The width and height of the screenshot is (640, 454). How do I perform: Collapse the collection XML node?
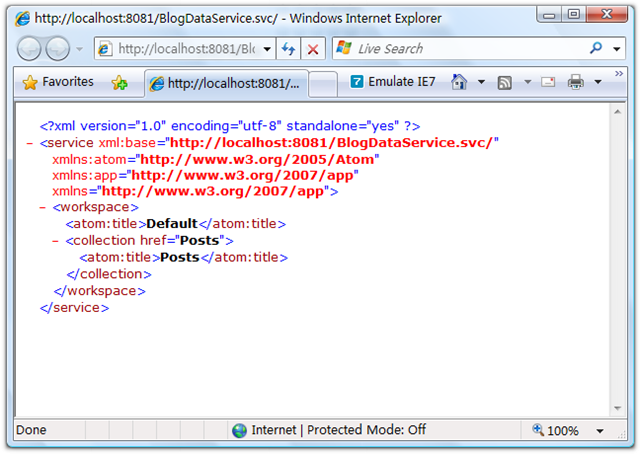pyautogui.click(x=56, y=240)
